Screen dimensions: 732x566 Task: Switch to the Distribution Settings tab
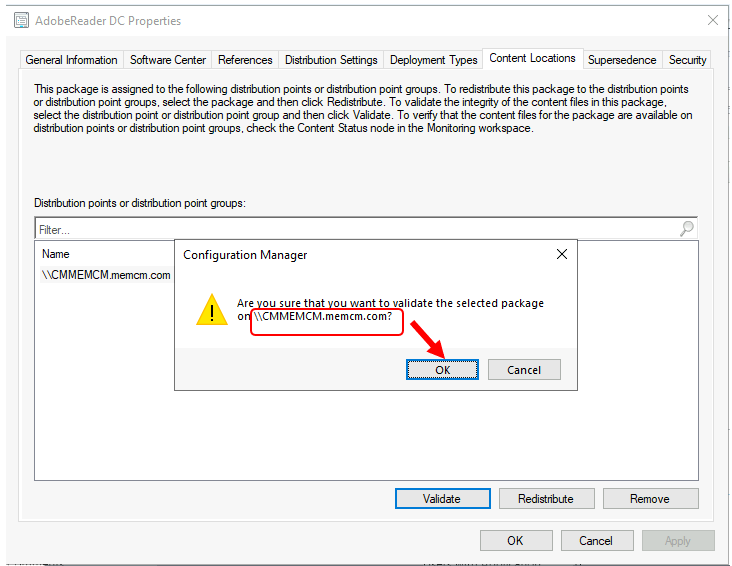331,60
